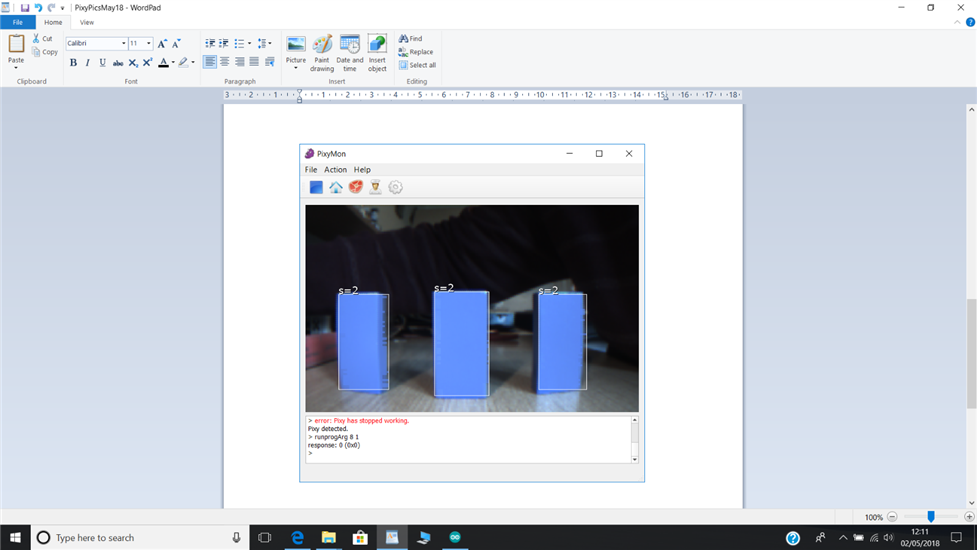Open the Calibri font family dropdown
977x550 pixels.
[124, 44]
